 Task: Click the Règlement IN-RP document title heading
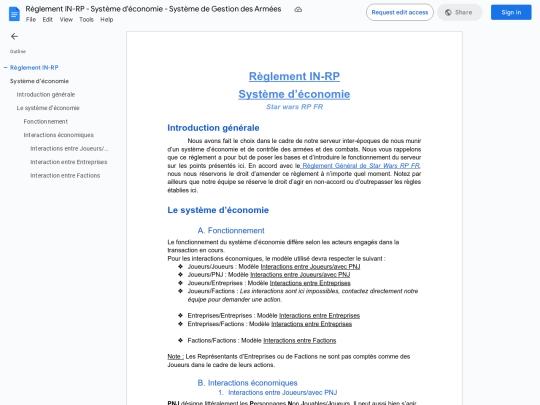coord(294,76)
